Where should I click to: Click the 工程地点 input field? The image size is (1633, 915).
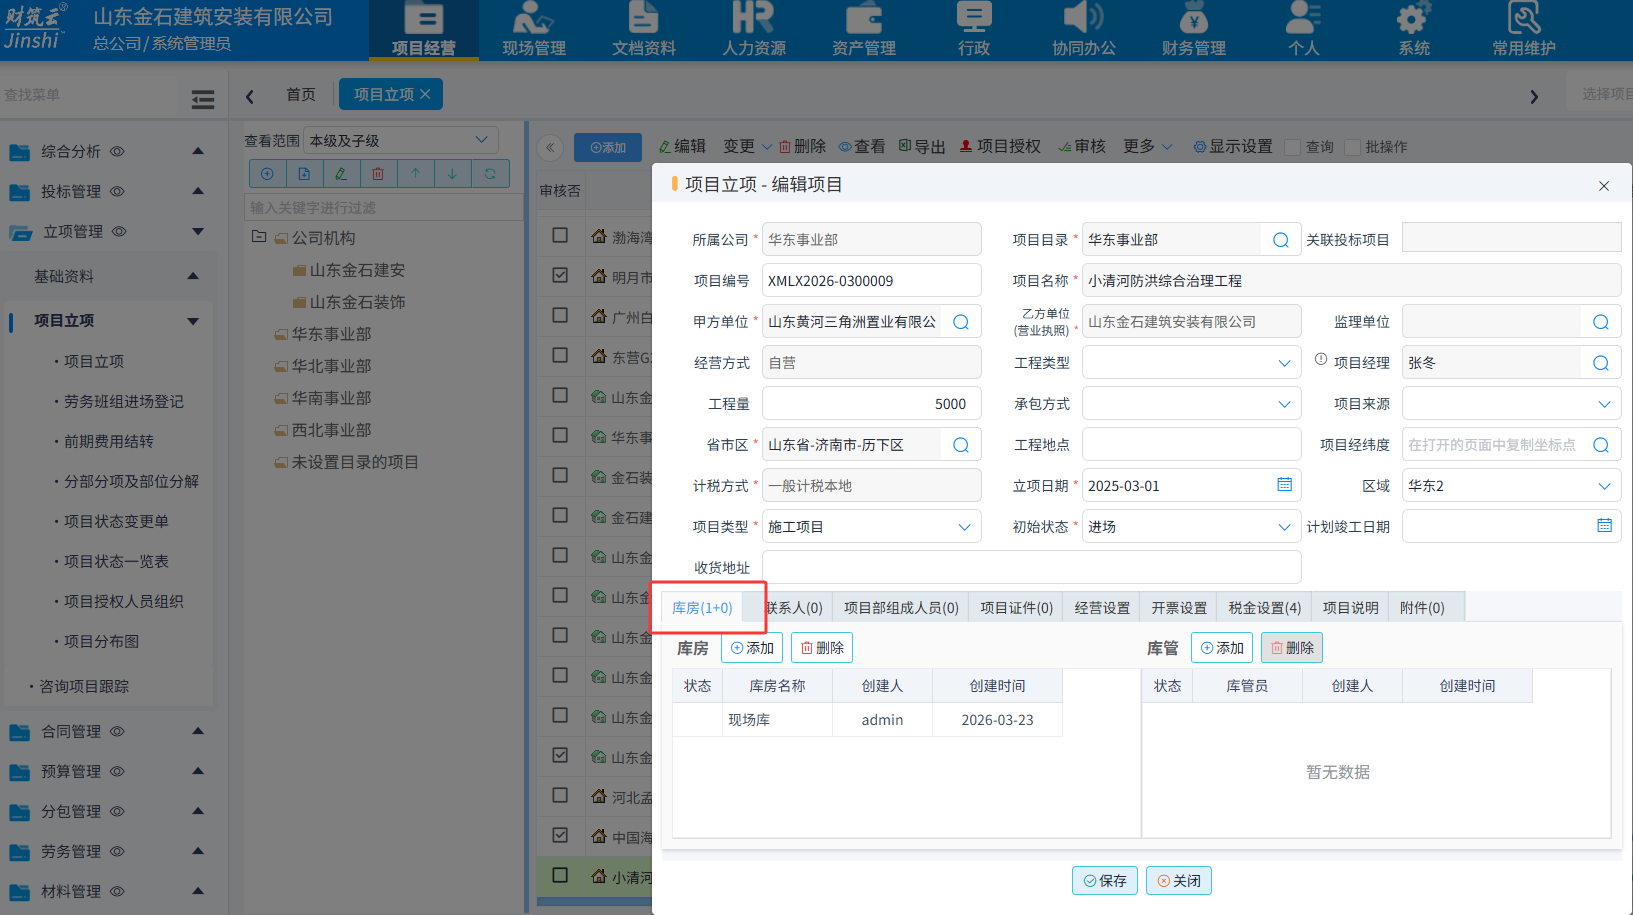tap(1191, 445)
